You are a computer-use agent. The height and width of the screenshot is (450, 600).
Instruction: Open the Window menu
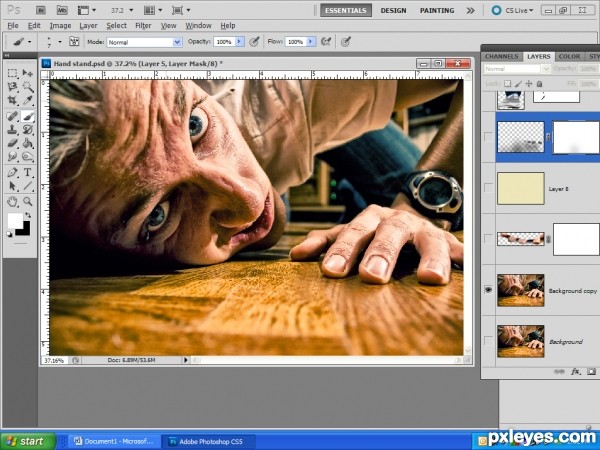(199, 26)
